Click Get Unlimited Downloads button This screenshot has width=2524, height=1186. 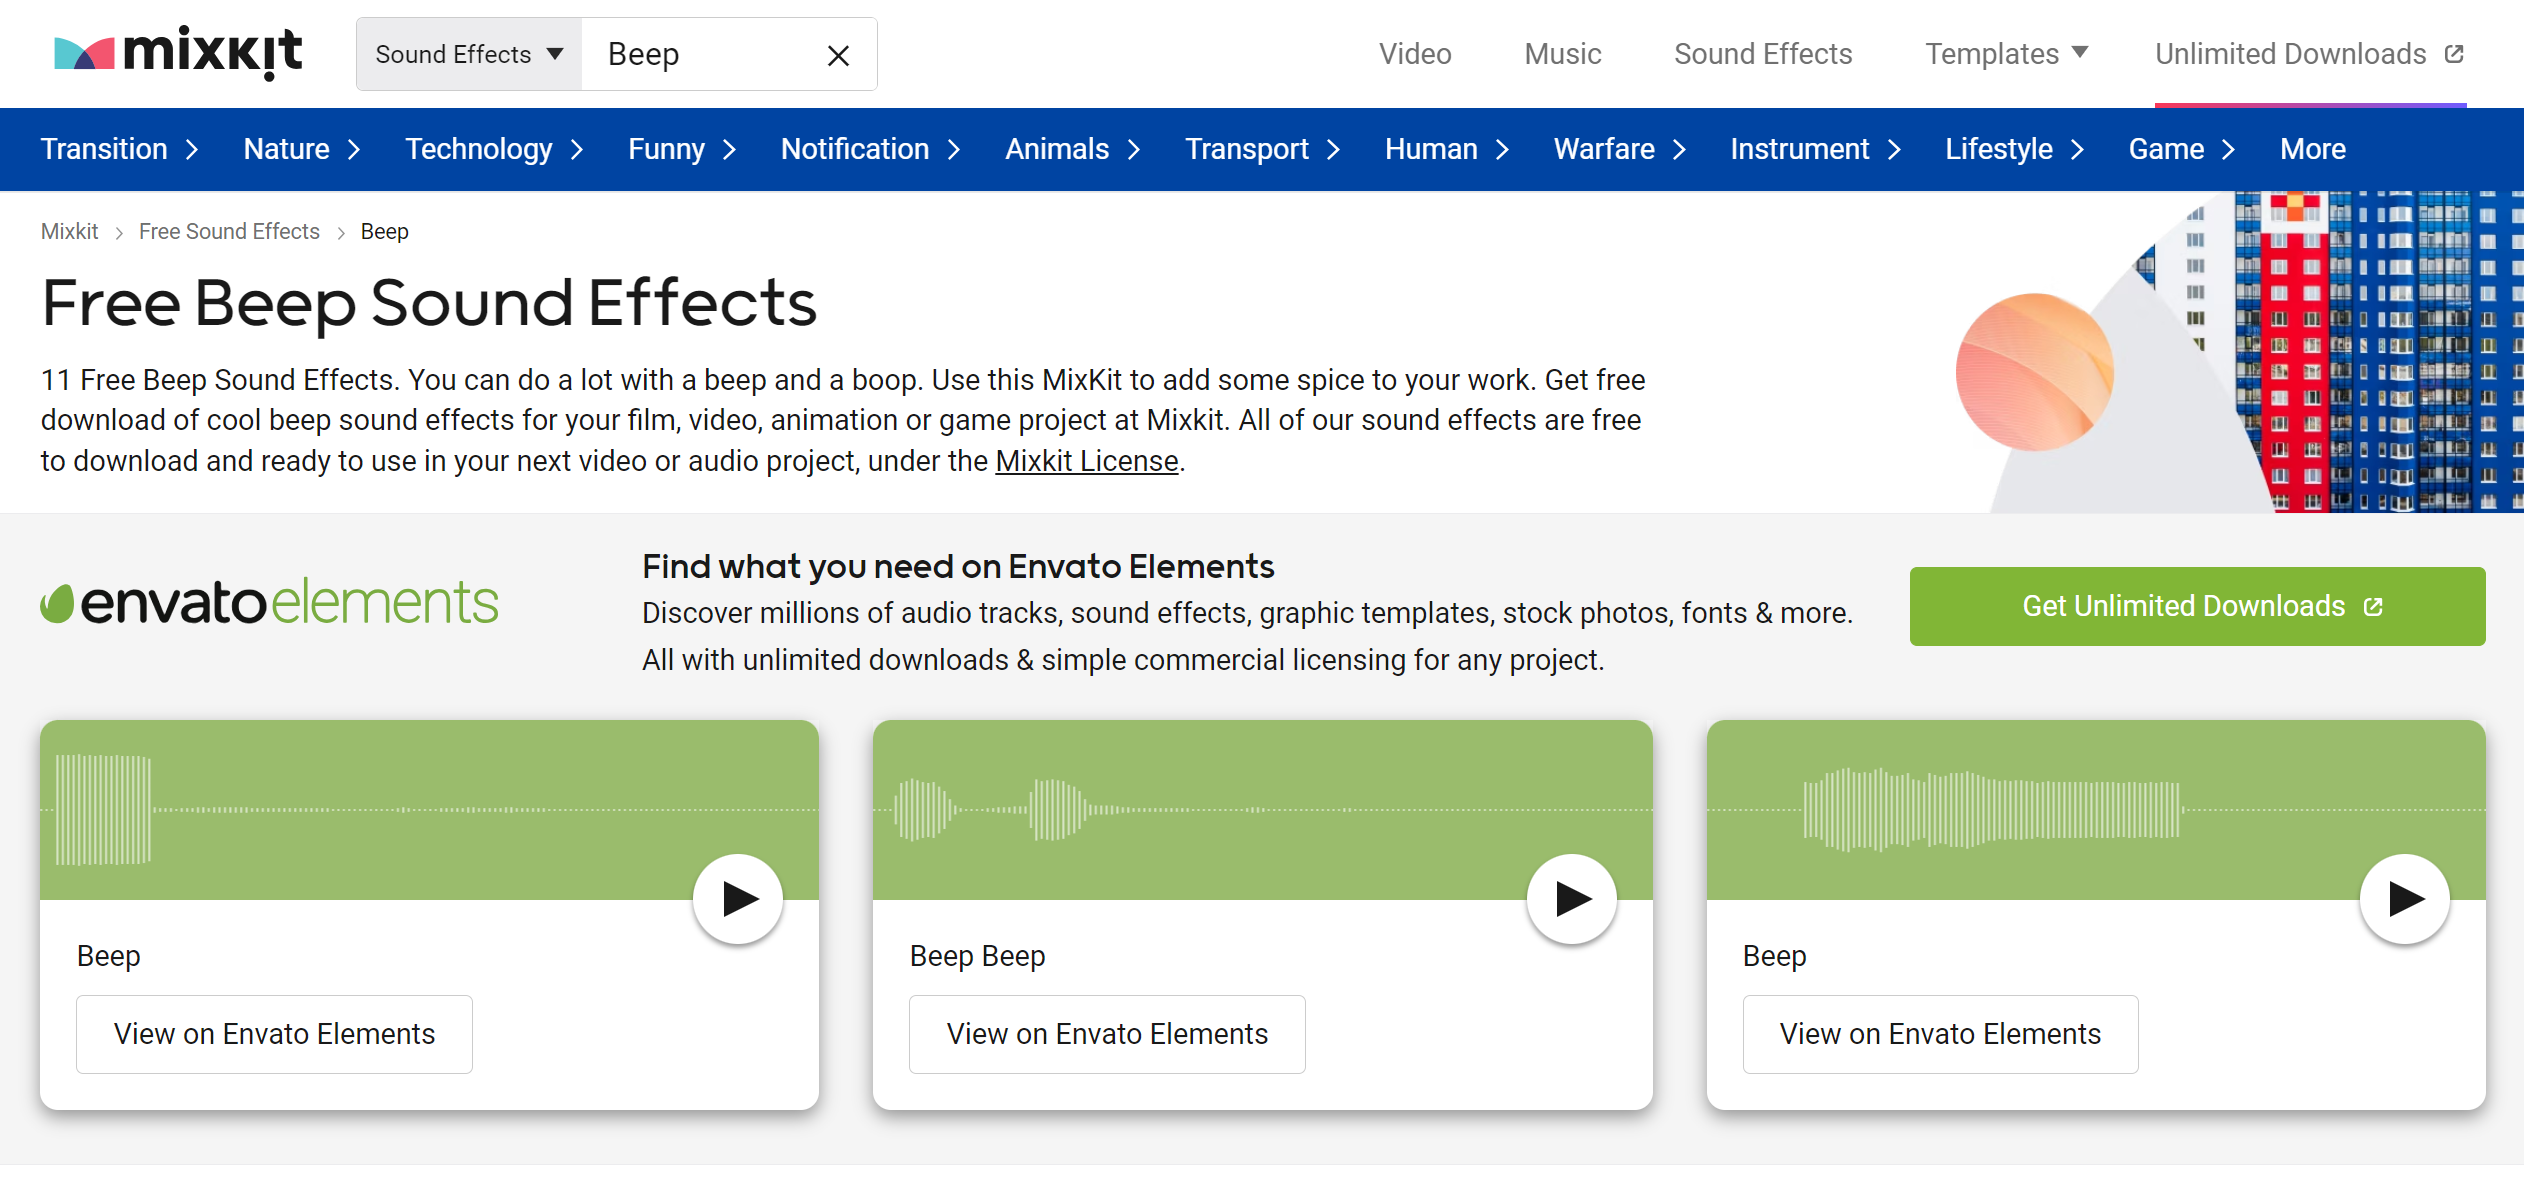point(2196,606)
